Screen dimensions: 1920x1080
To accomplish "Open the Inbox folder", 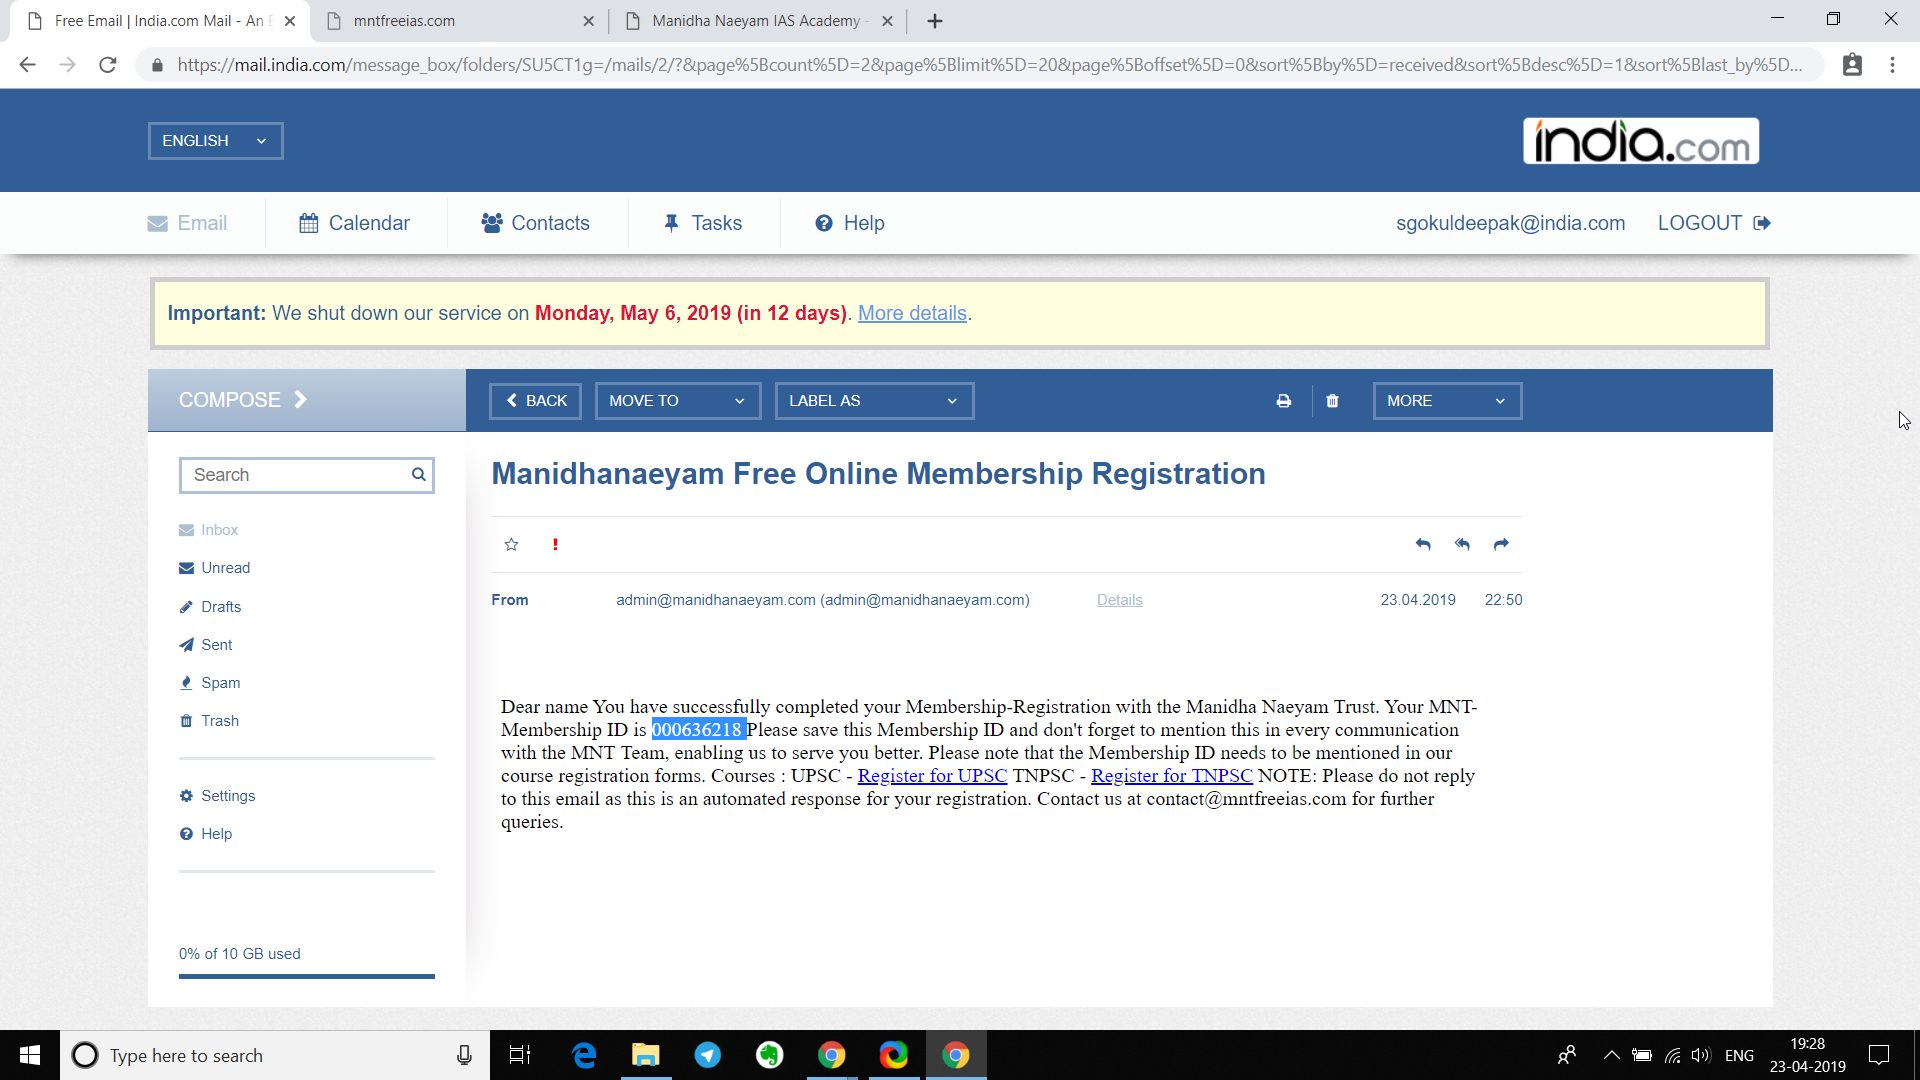I will (208, 530).
